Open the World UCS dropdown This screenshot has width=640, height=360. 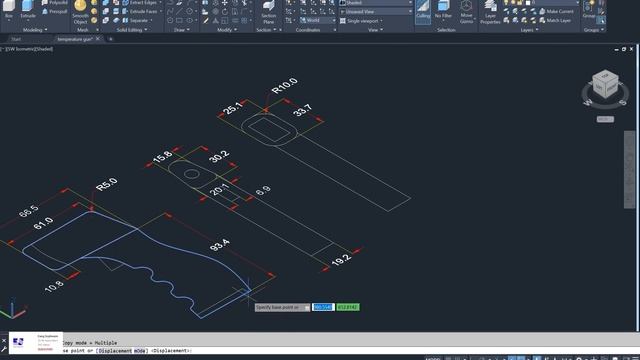click(x=317, y=20)
